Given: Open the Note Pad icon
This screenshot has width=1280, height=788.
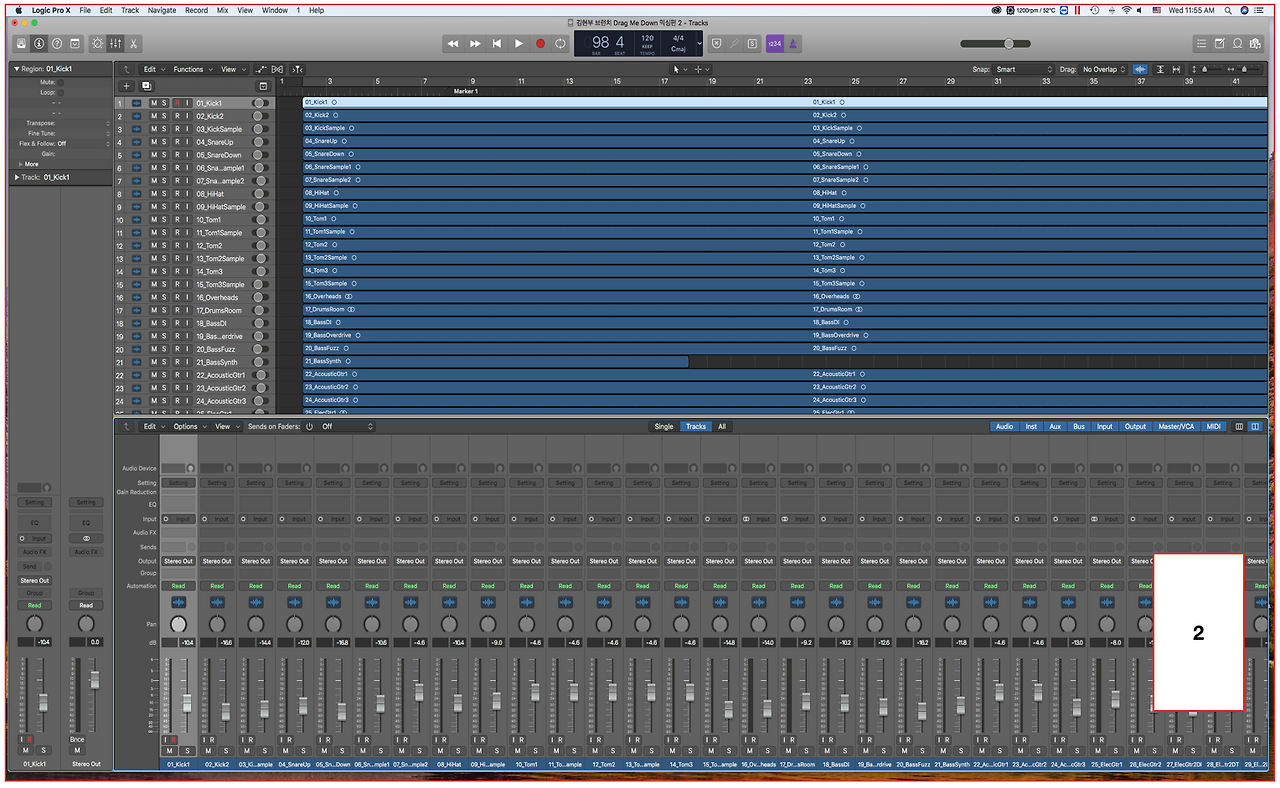Looking at the screenshot, I should pos(1220,43).
